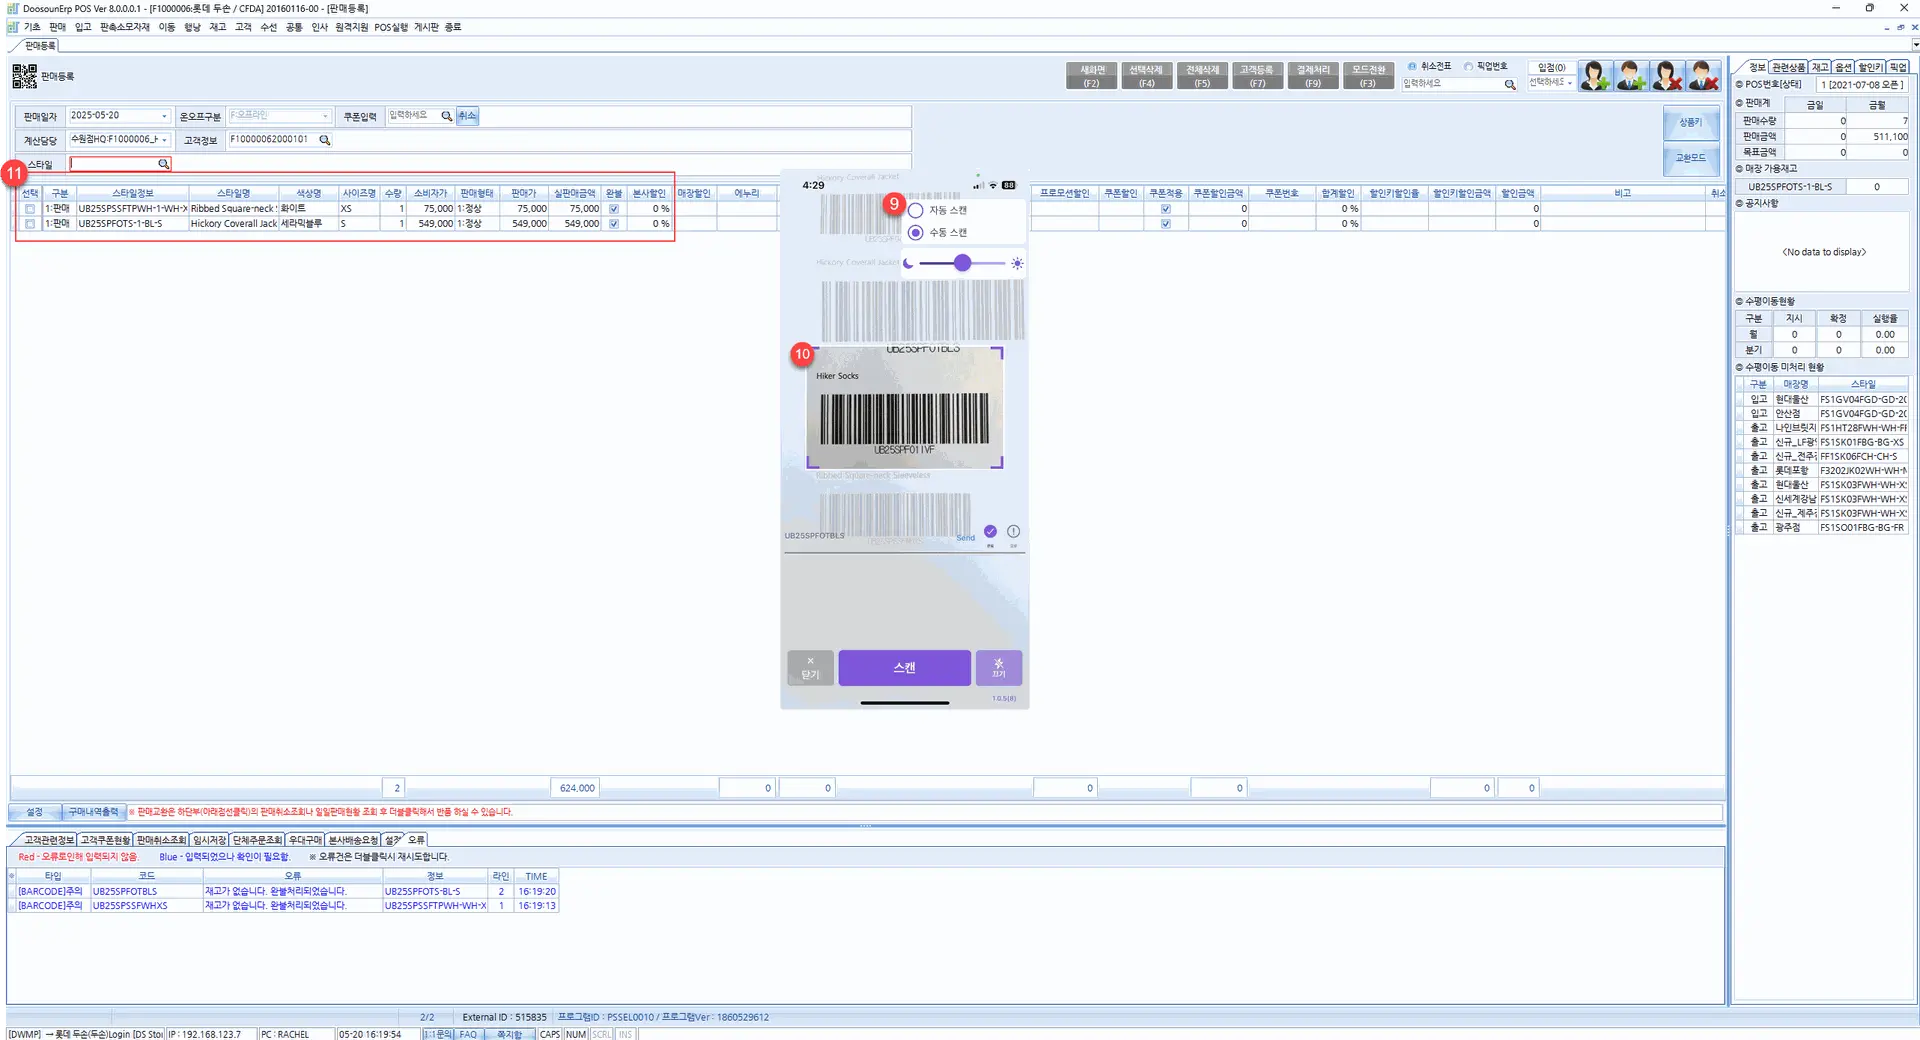This screenshot has width=1920, height=1040.
Task: Click the 교환모드 button
Action: click(1690, 158)
